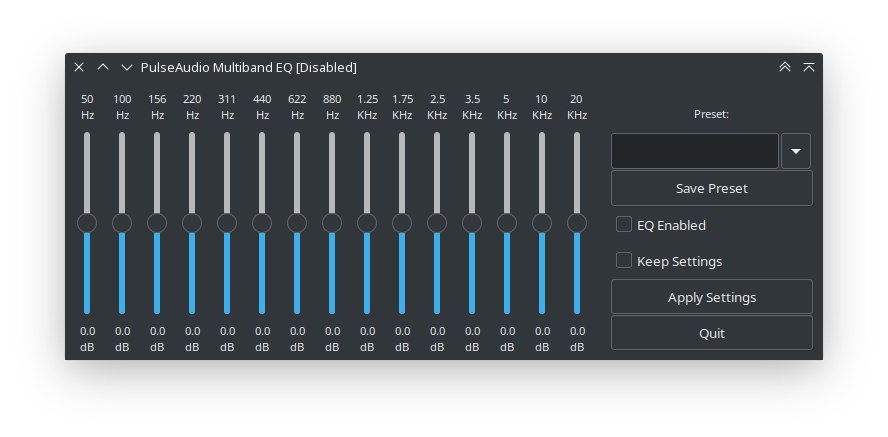This screenshot has height=437, width=888.
Task: Open the Preset dropdown arrow
Action: point(796,151)
